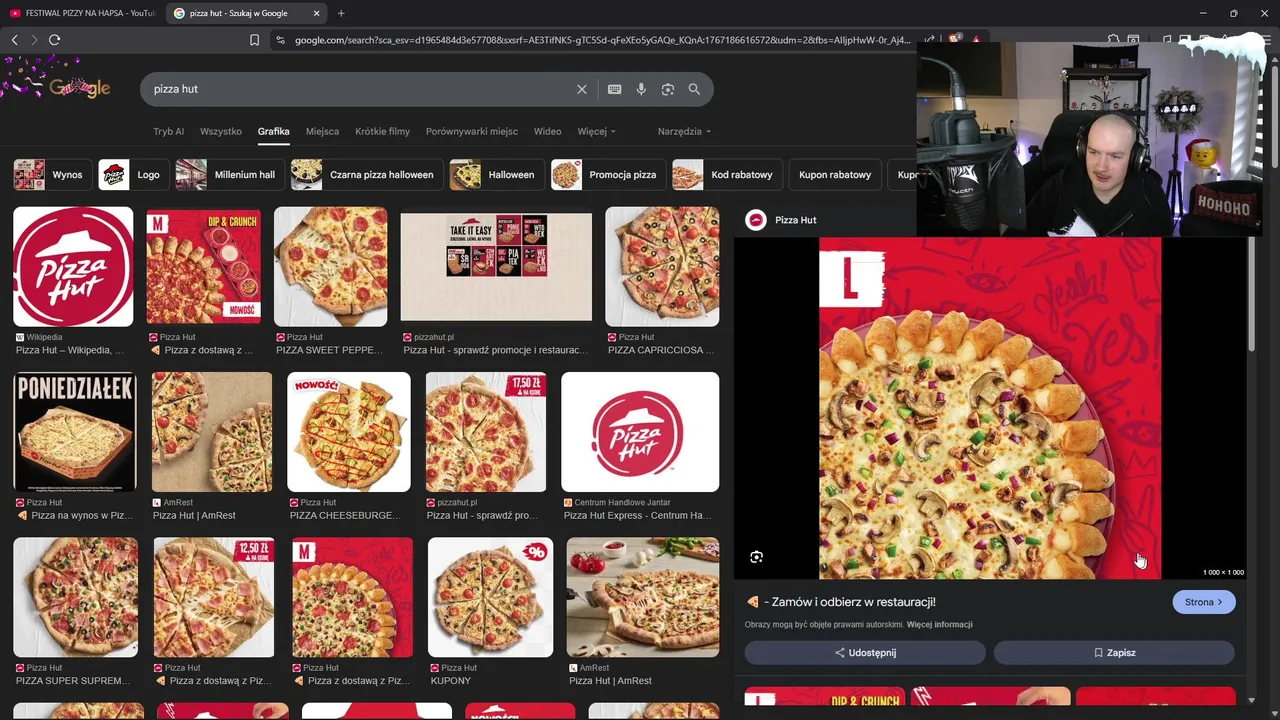
Task: Open the Google logo homepage link
Action: click(79, 88)
